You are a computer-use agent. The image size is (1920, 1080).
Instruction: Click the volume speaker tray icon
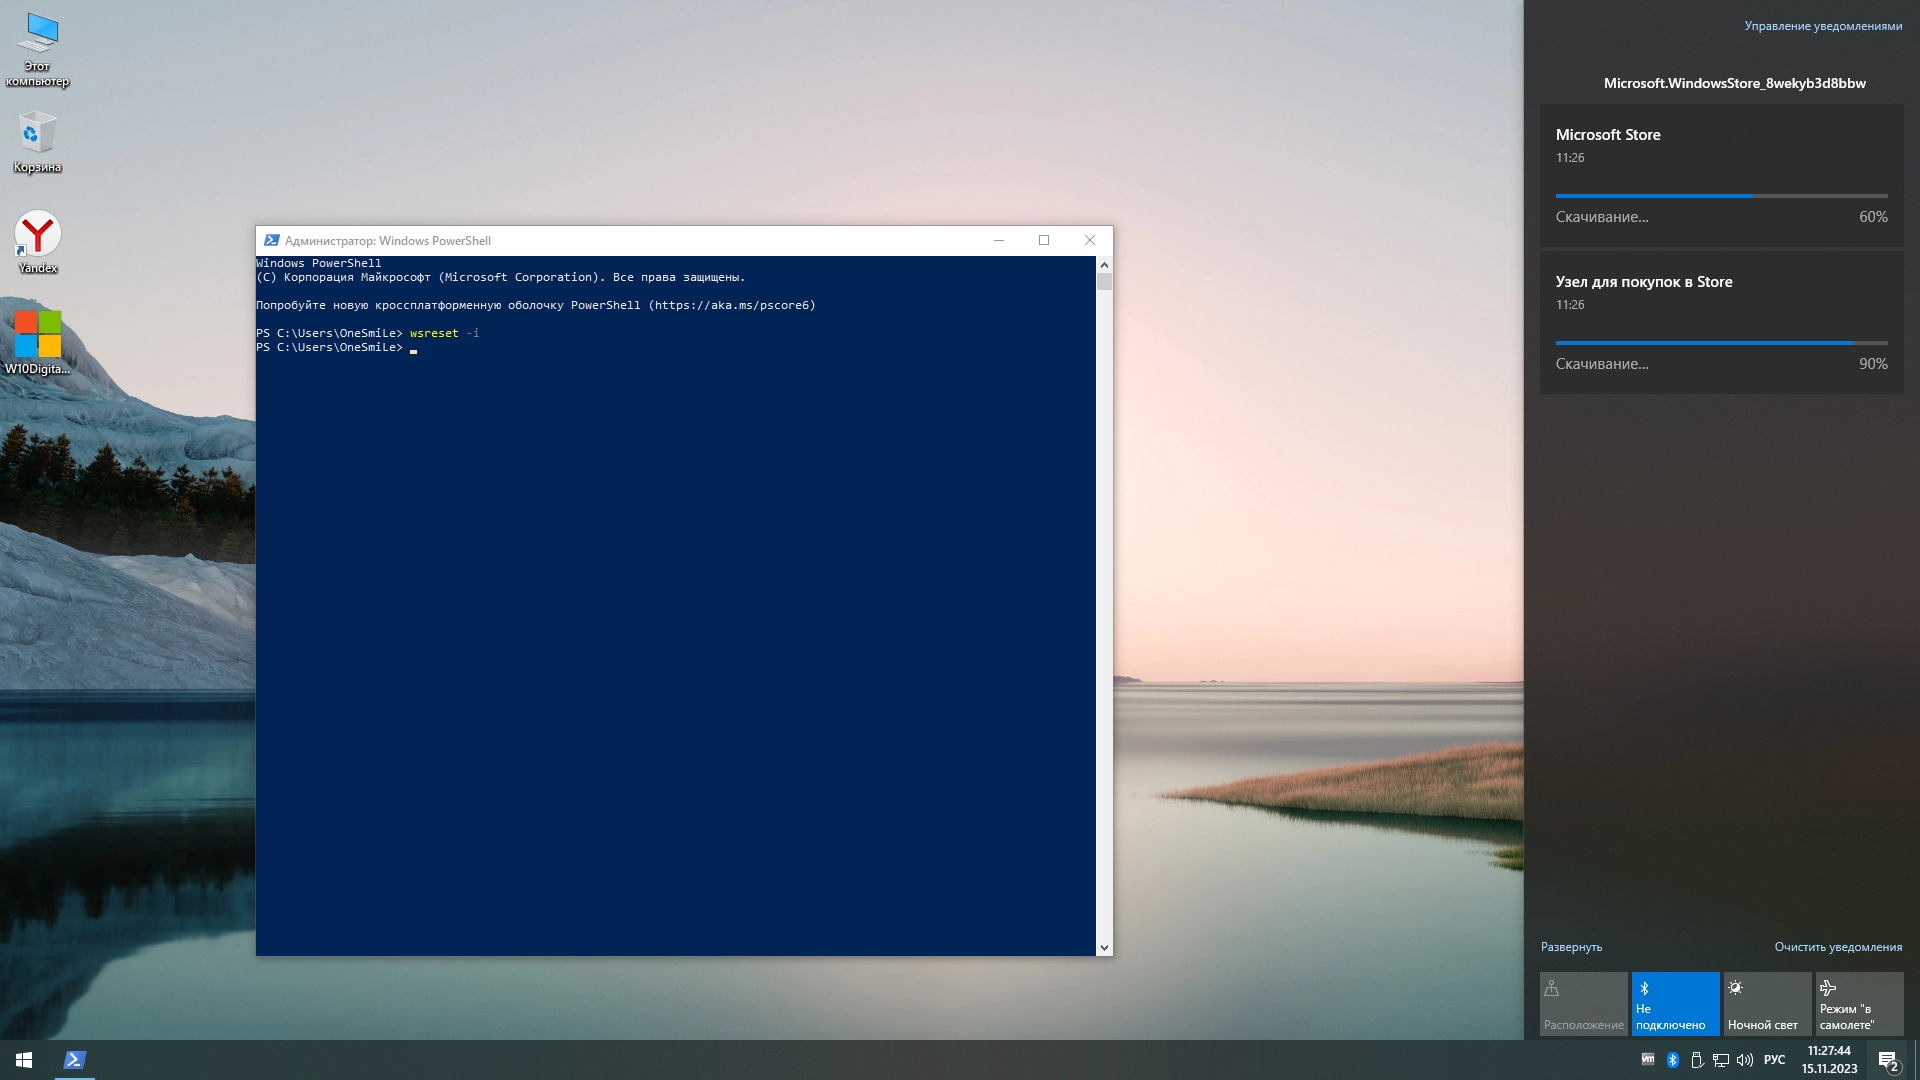pos(1745,1060)
